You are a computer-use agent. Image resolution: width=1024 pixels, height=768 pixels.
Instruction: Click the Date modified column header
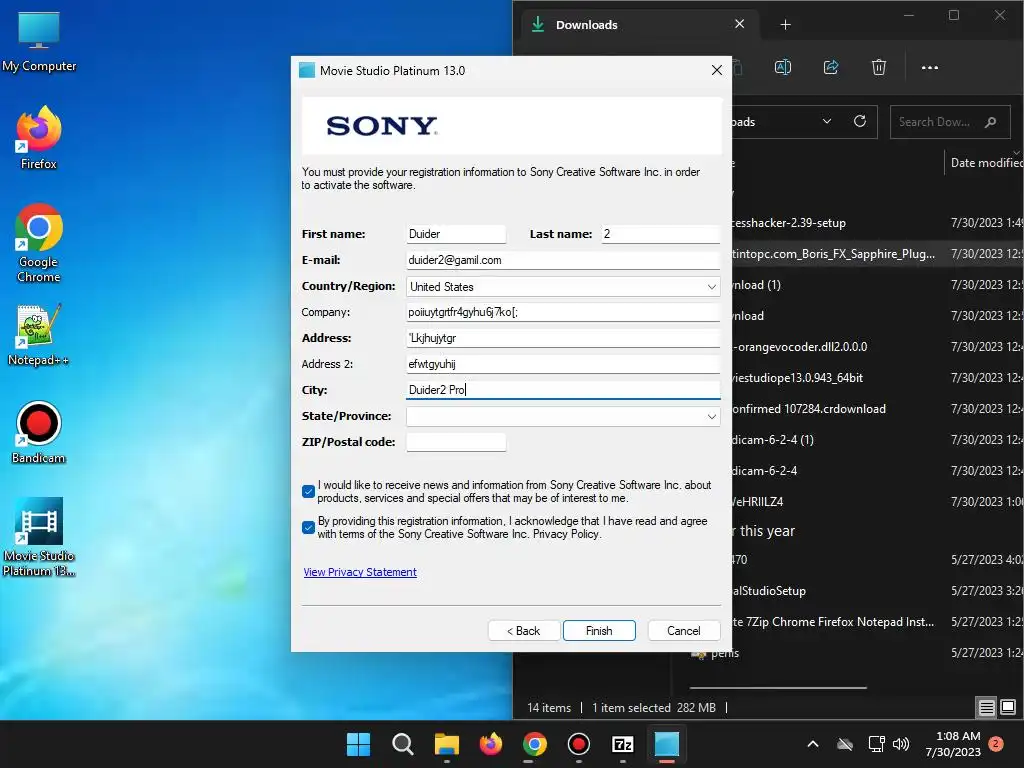(984, 163)
